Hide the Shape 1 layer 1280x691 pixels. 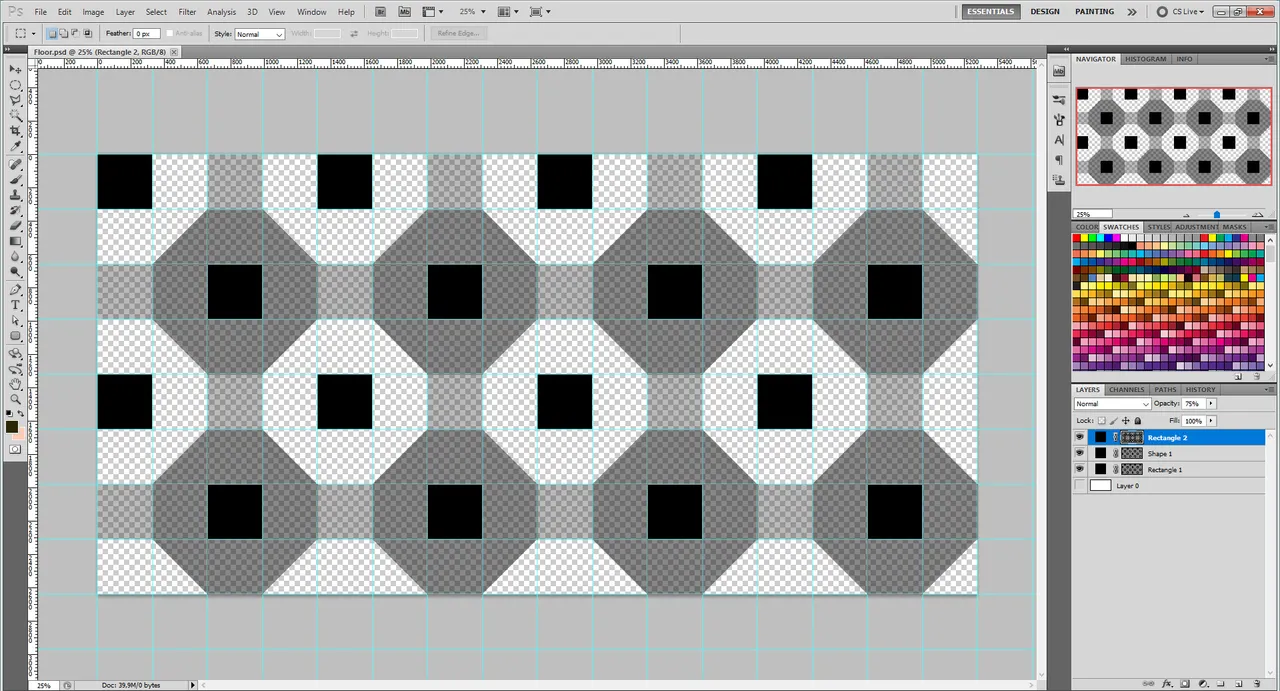tap(1080, 454)
